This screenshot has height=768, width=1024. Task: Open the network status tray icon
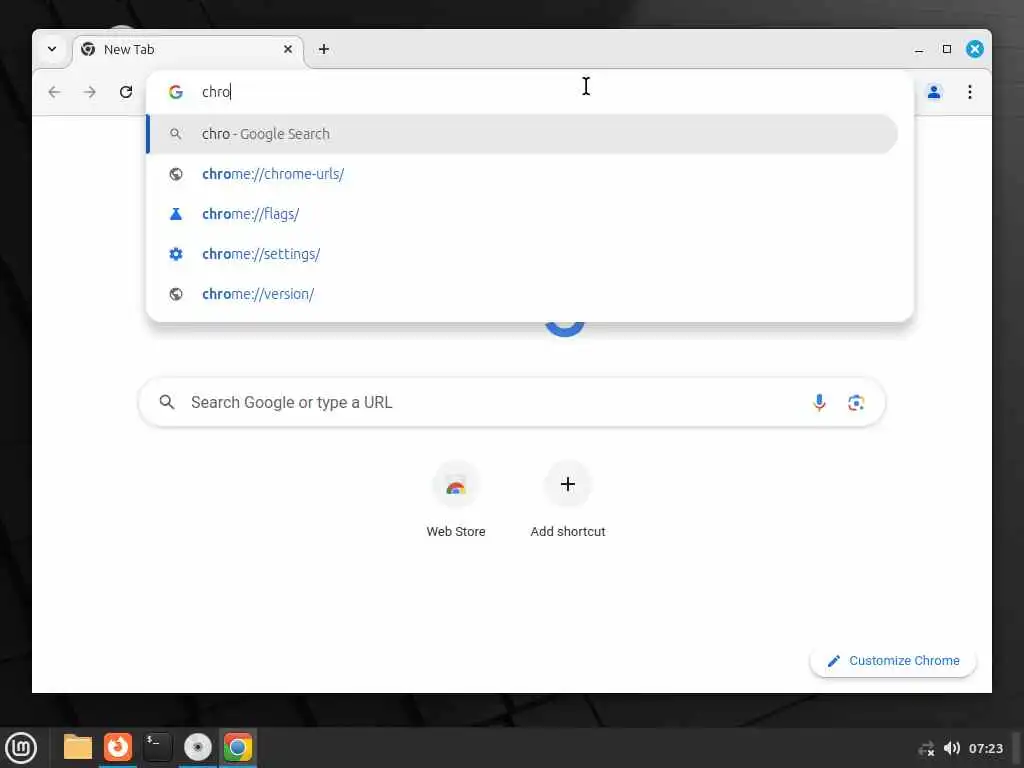[927, 748]
